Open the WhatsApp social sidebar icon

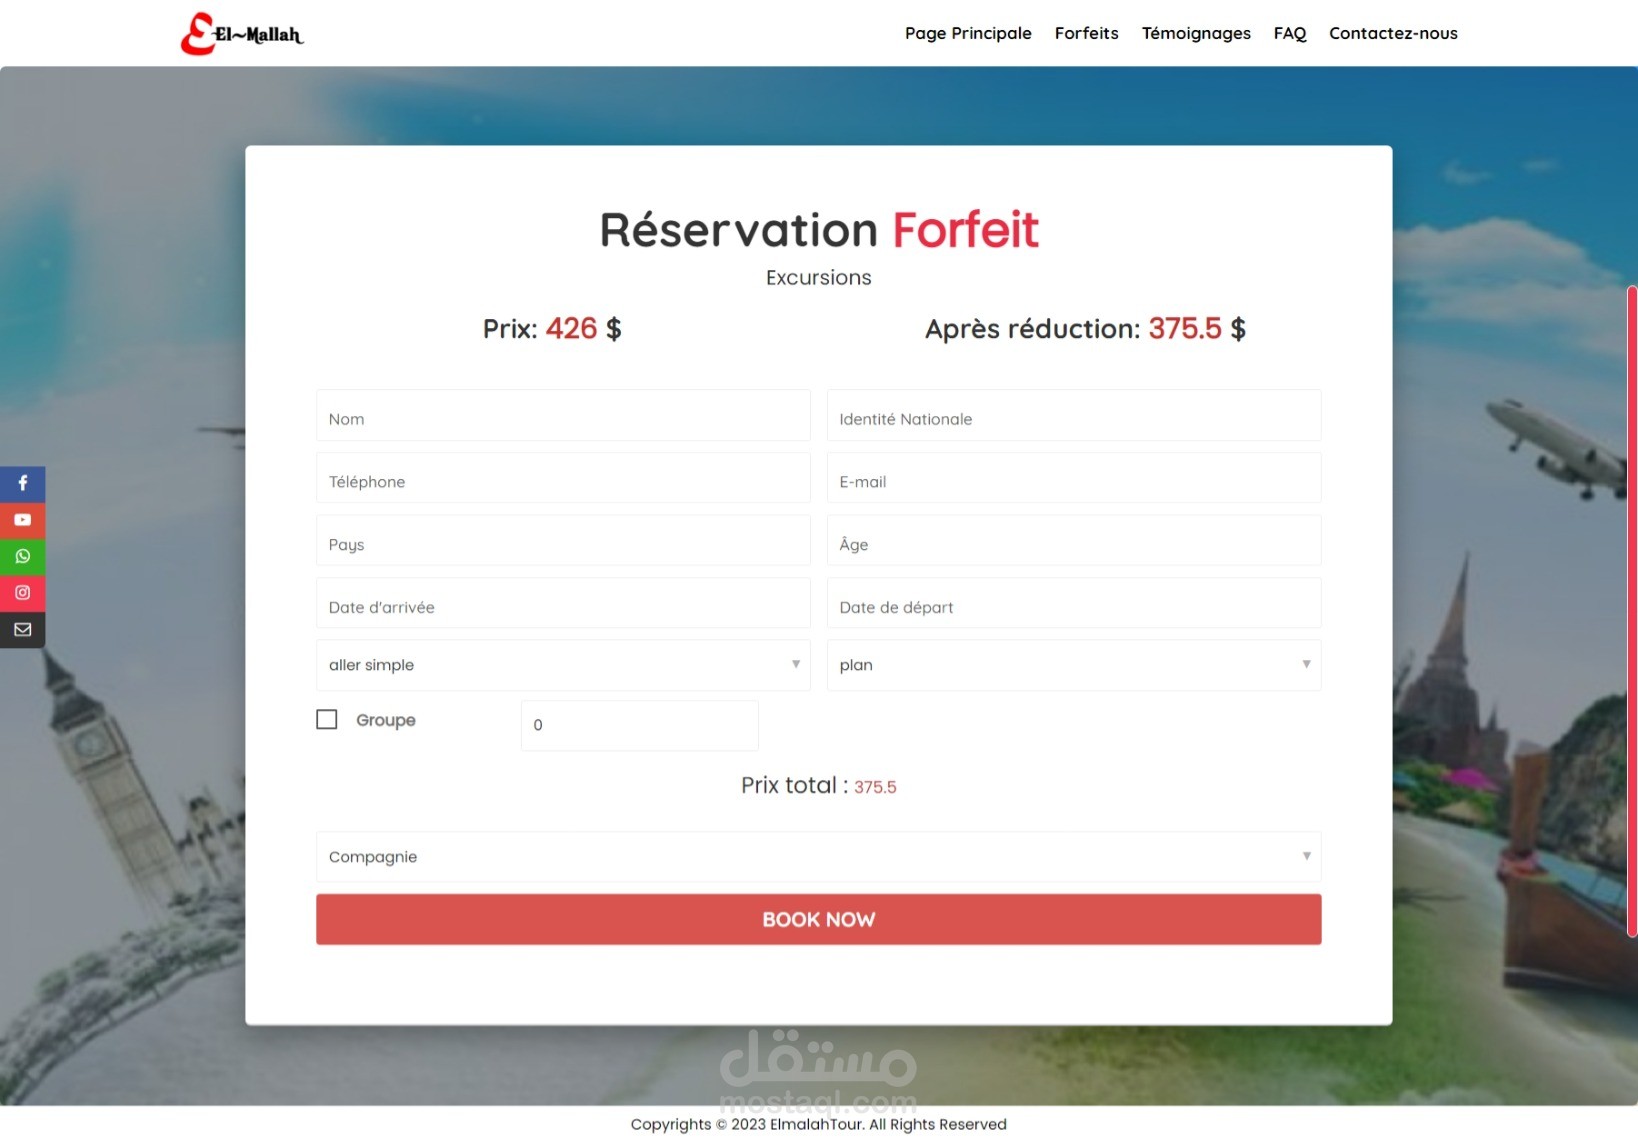tap(22, 557)
